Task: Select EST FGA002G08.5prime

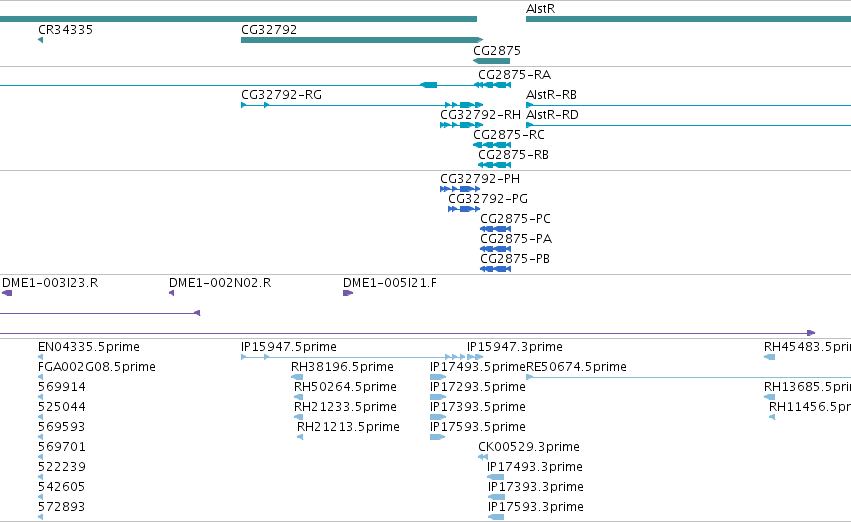Action: [x=97, y=367]
